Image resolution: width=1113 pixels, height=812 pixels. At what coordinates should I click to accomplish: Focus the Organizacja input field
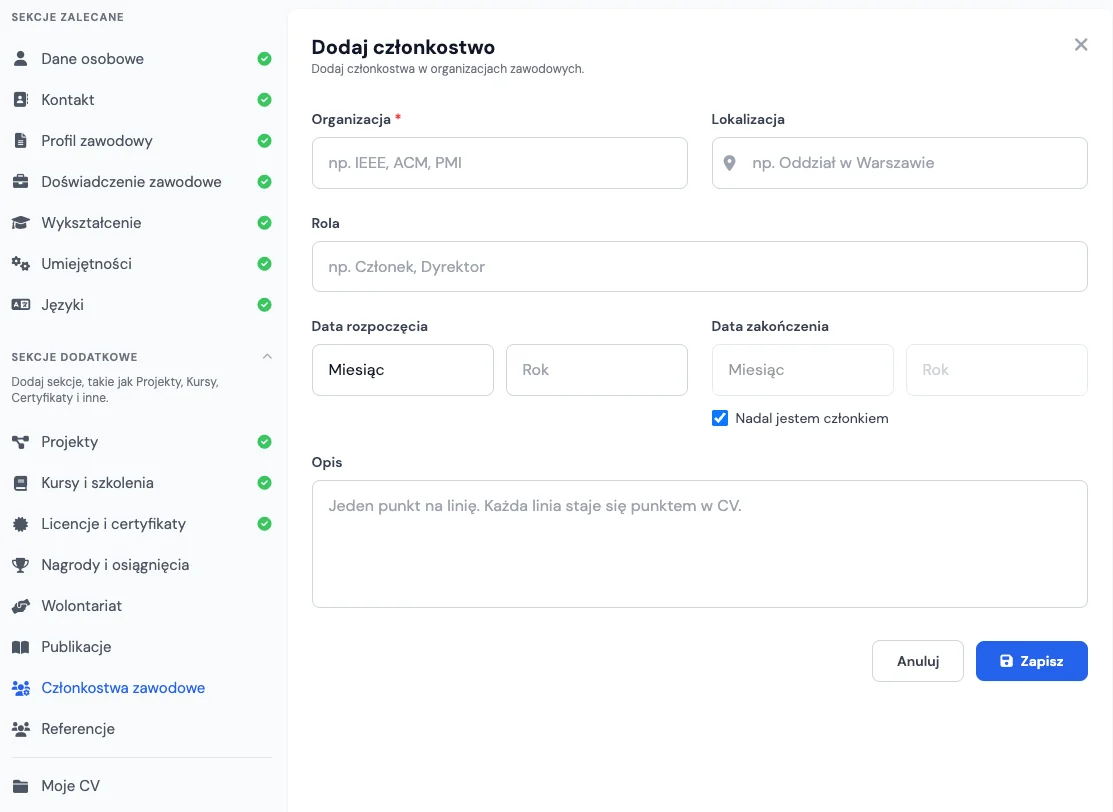pyautogui.click(x=500, y=163)
